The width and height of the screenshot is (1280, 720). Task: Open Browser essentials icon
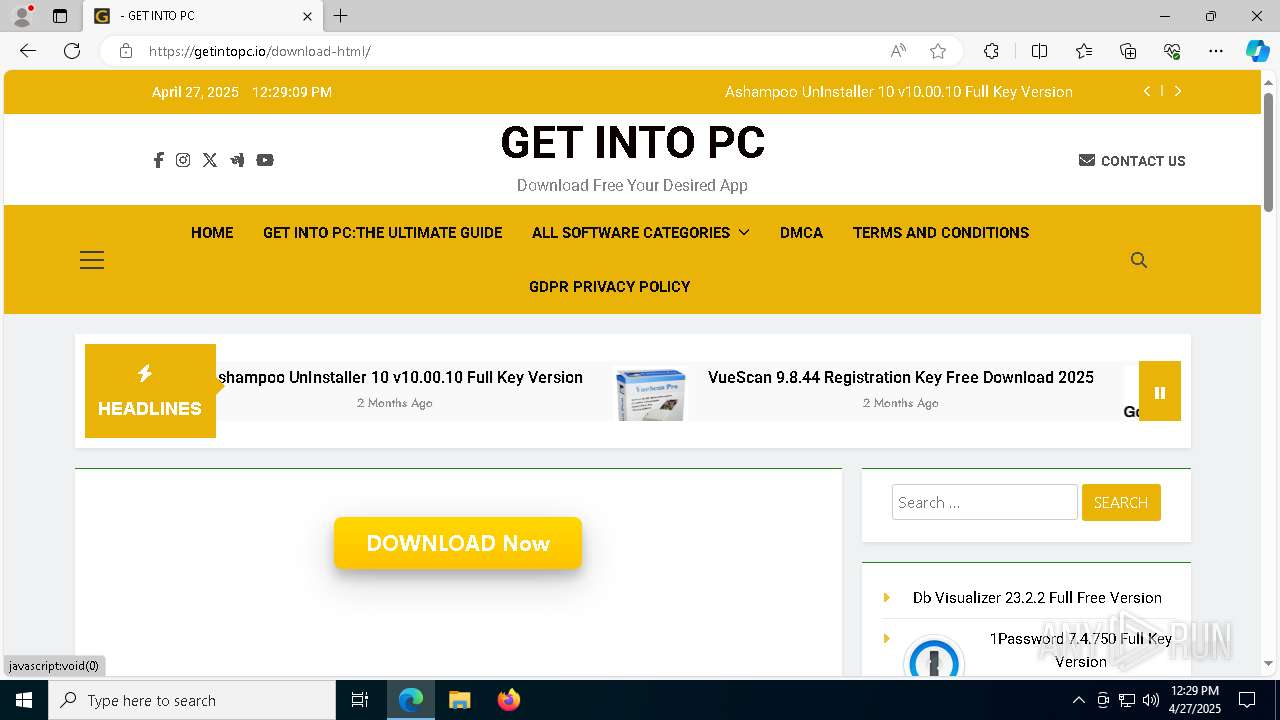click(1172, 51)
